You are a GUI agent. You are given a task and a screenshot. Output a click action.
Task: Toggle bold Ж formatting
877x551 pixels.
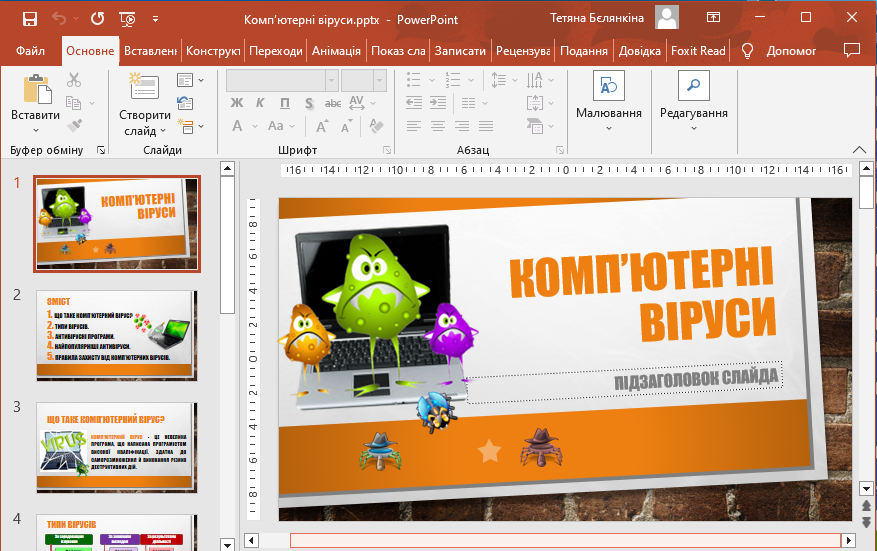237,103
